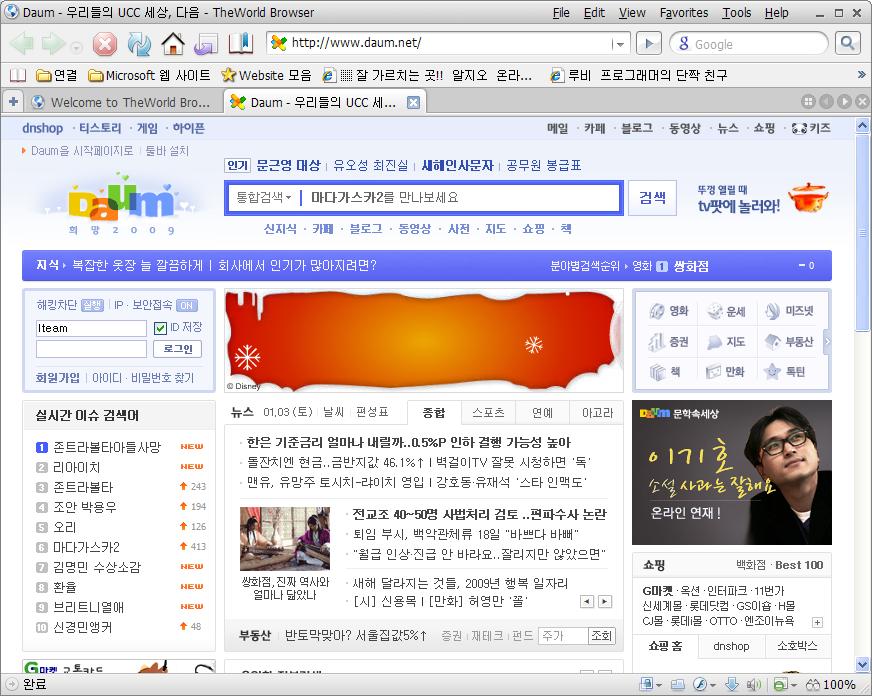Image resolution: width=872 pixels, height=696 pixels.
Task: Open the Website 모음 starred bookmark
Action: (x=266, y=75)
